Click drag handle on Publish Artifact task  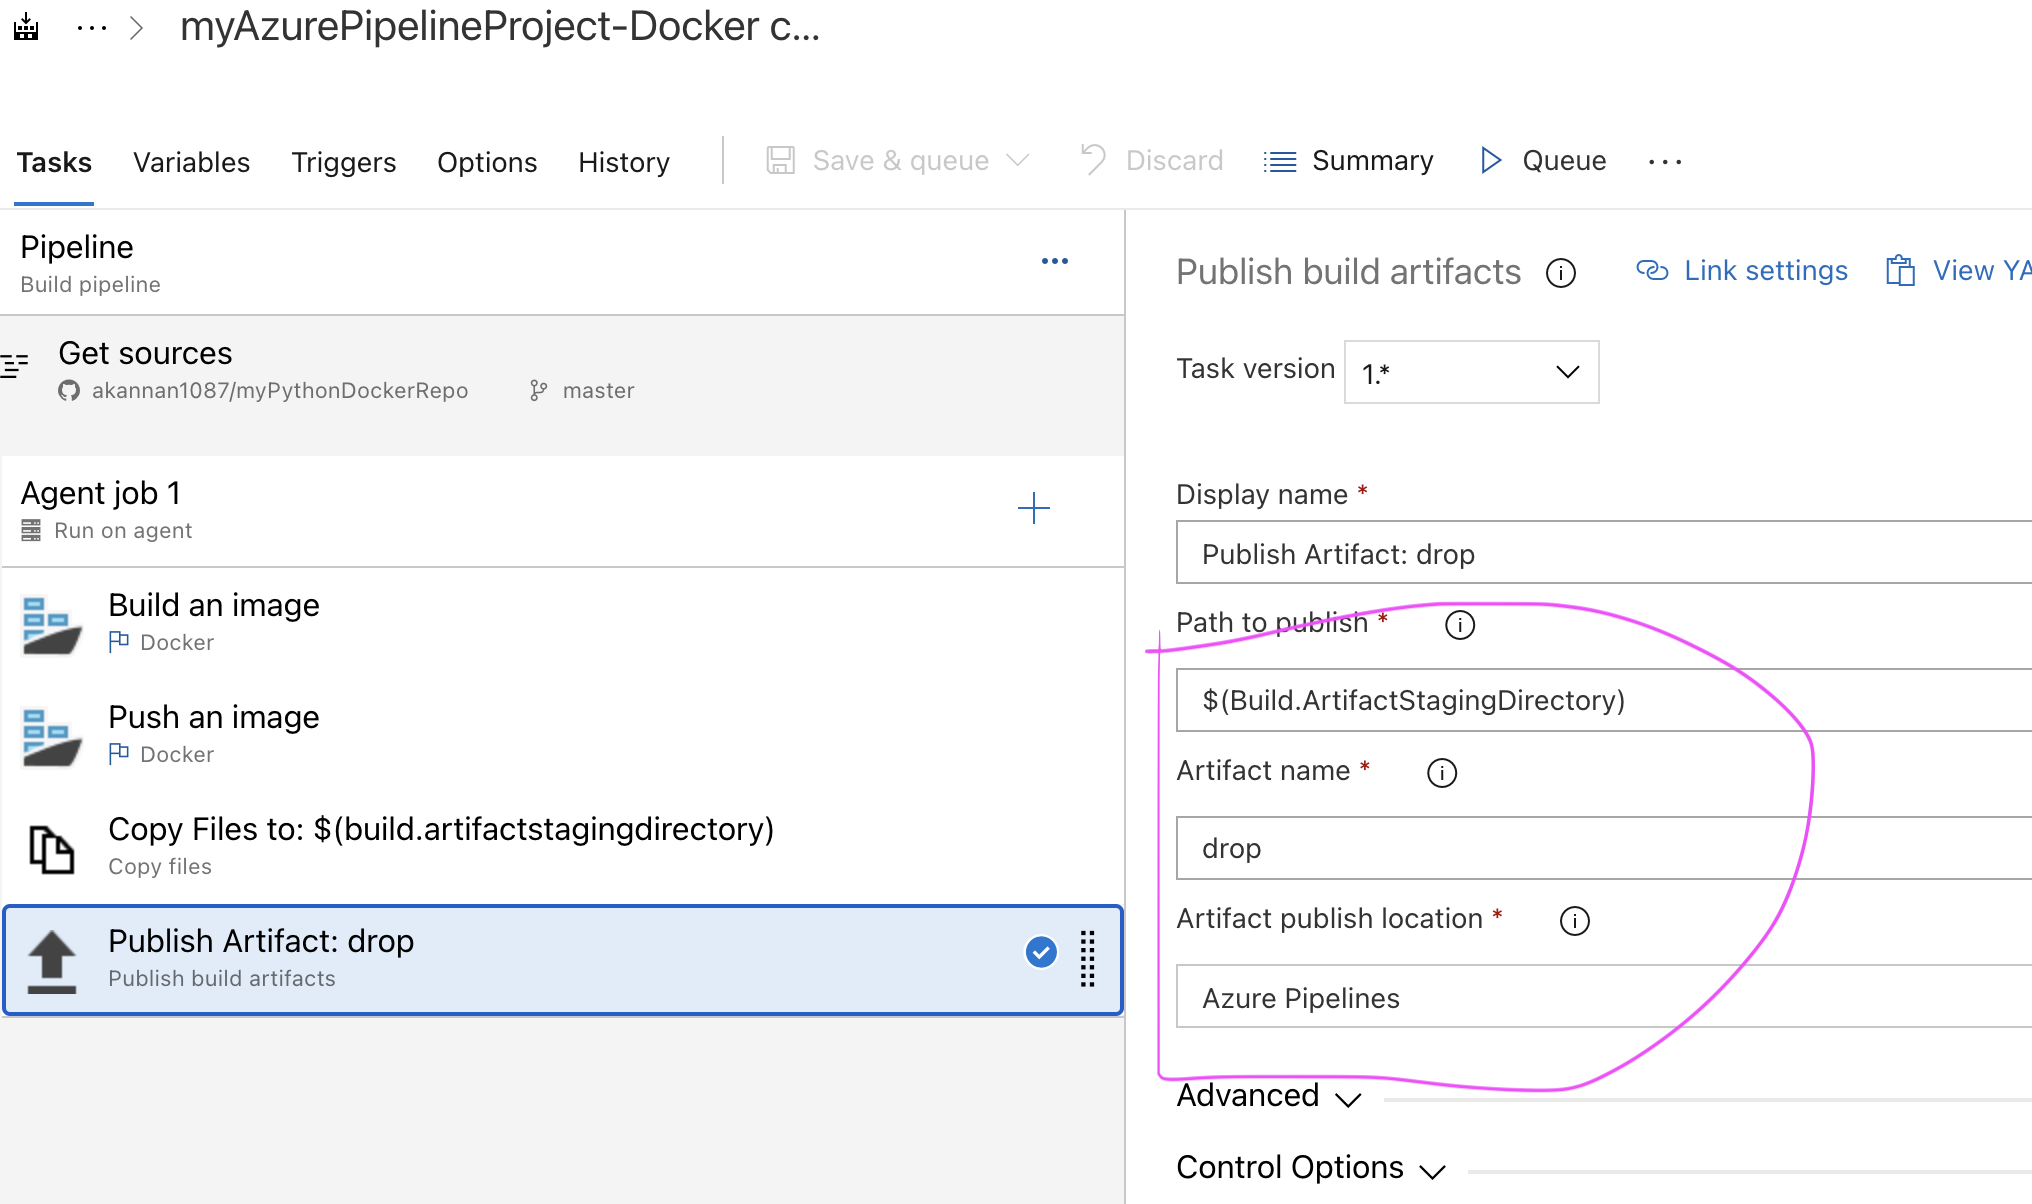(1087, 959)
